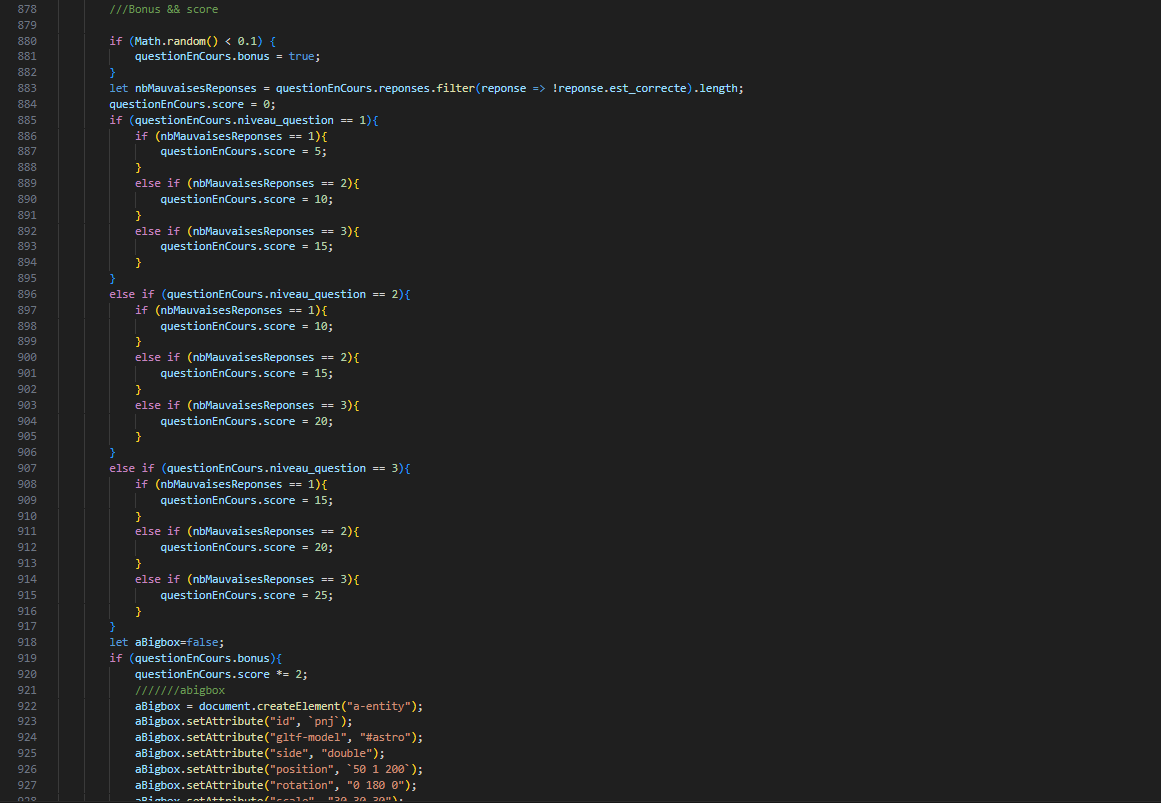Click the //////abigbox comment on line 921
Image resolution: width=1161 pixels, height=803 pixels.
[181, 689]
